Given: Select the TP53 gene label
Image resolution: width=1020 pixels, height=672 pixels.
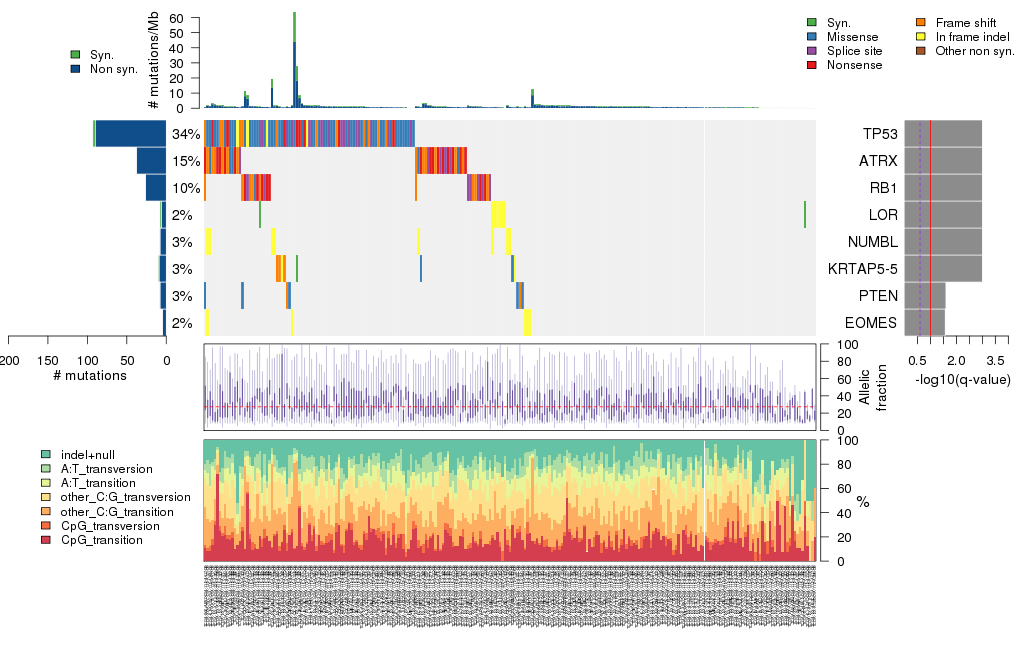Looking at the screenshot, I should pos(879,134).
